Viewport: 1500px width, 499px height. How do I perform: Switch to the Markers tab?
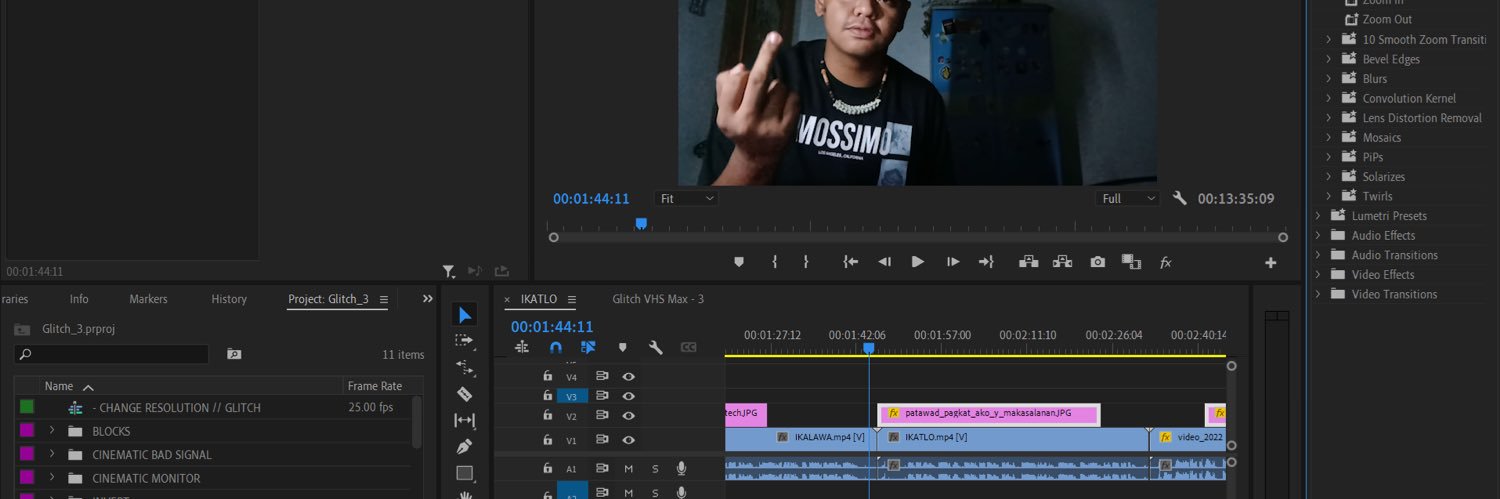(x=148, y=299)
